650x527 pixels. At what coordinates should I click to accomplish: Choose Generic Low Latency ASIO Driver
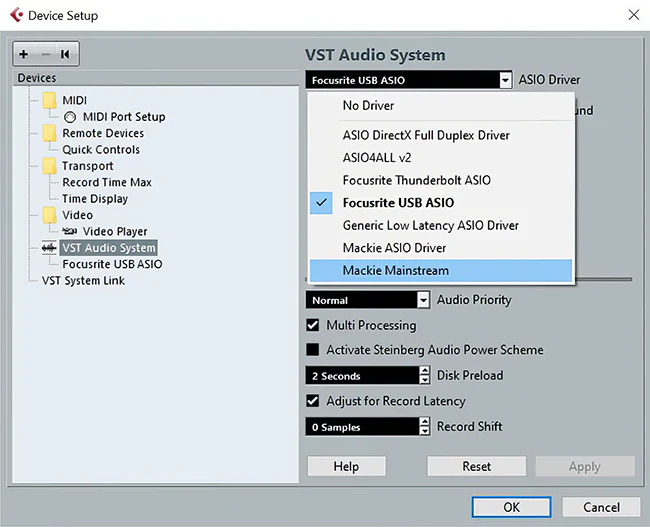coord(441,225)
